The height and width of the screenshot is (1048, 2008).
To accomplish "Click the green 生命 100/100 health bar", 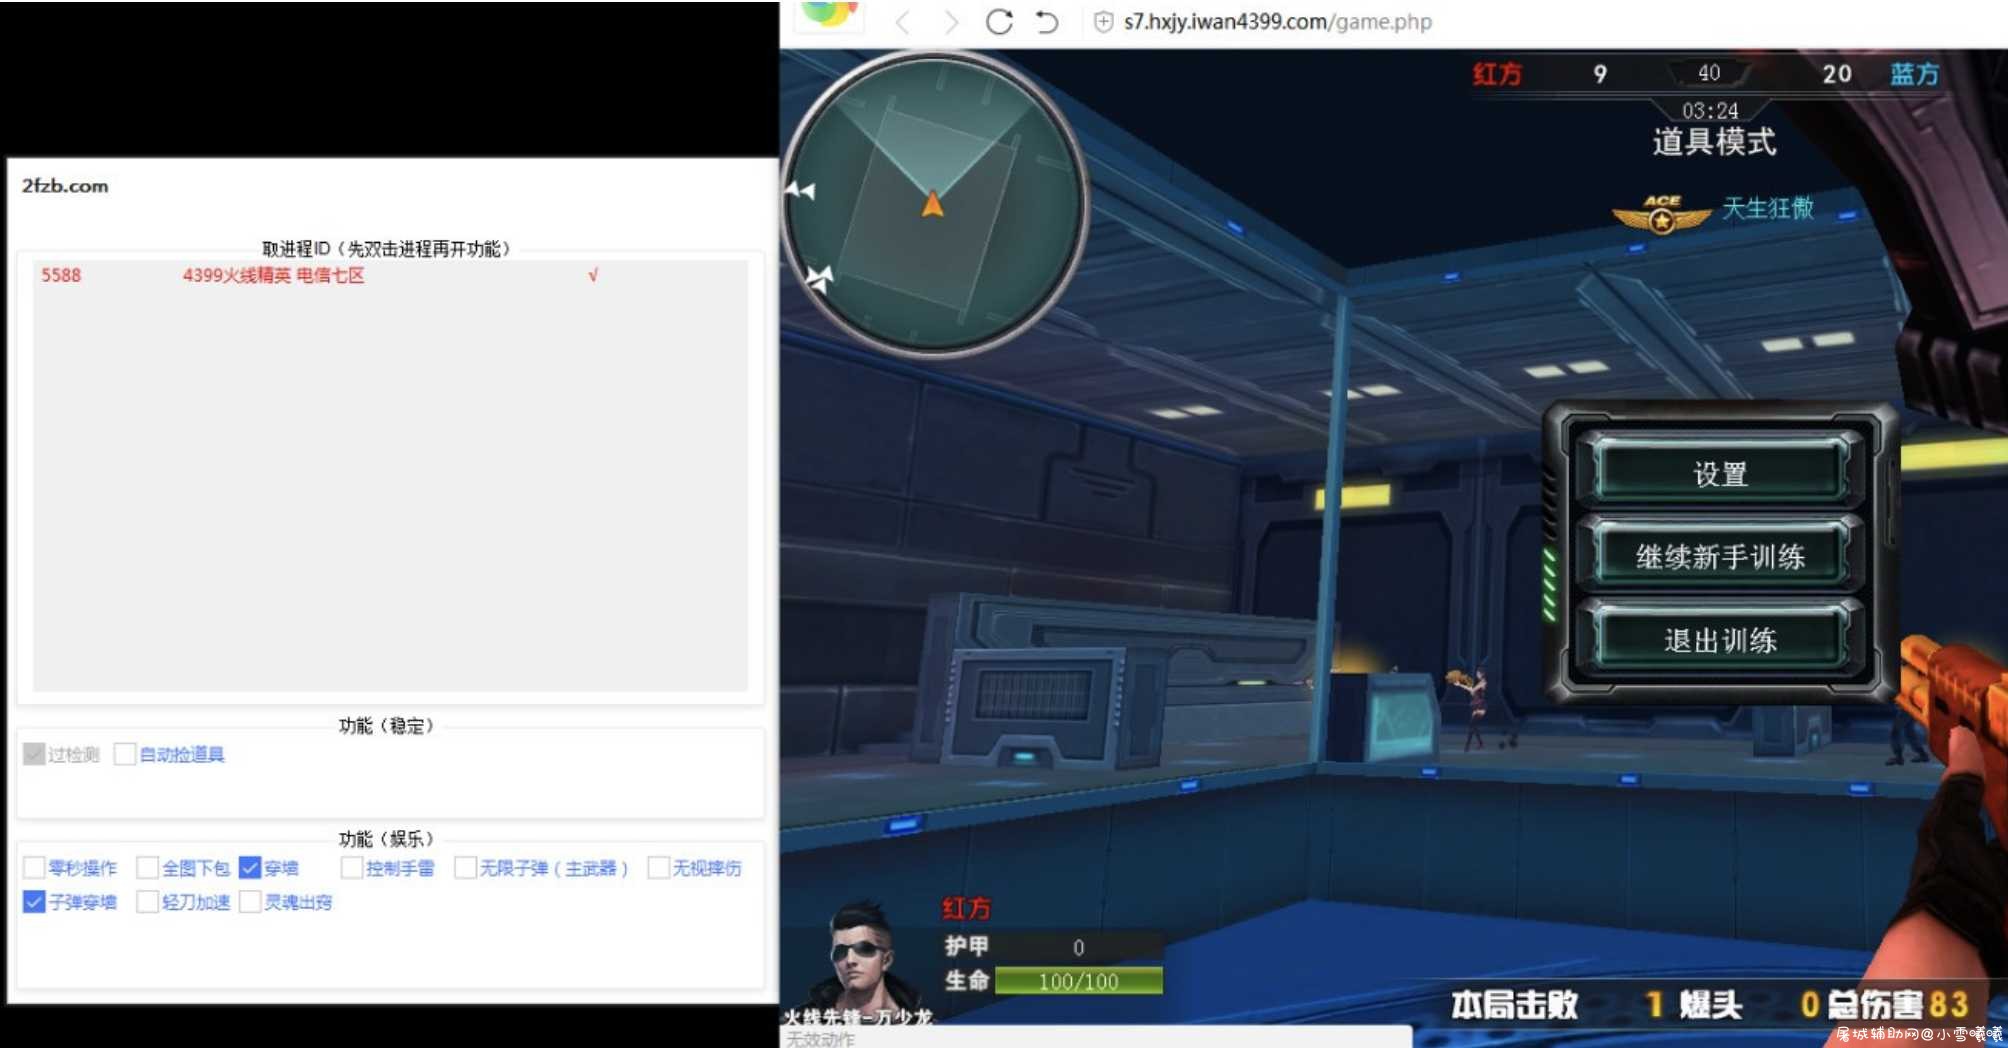I will 1079,981.
